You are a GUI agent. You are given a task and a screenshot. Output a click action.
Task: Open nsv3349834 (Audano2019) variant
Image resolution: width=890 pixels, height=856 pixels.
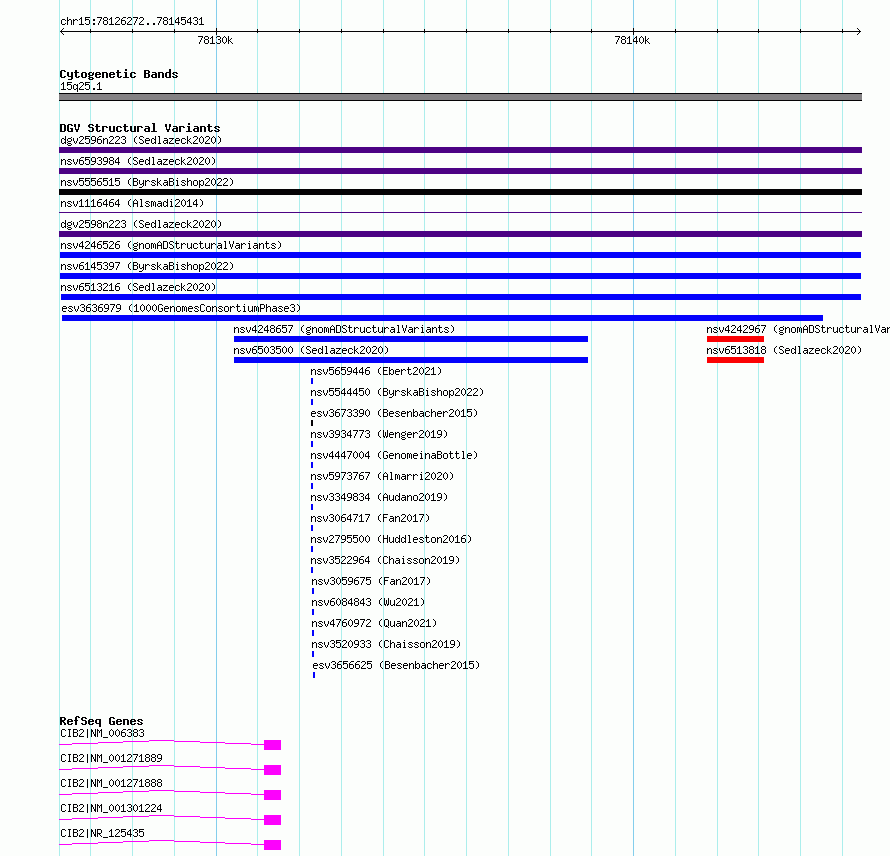click(x=379, y=497)
